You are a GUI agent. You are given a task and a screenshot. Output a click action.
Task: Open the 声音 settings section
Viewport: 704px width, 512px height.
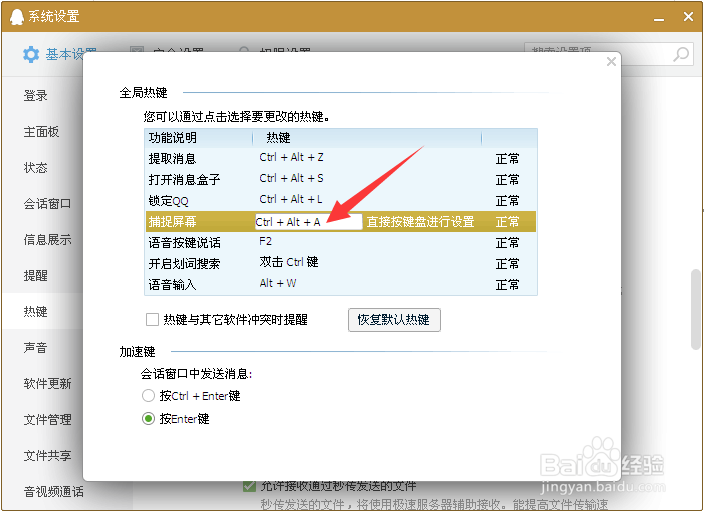coord(35,347)
